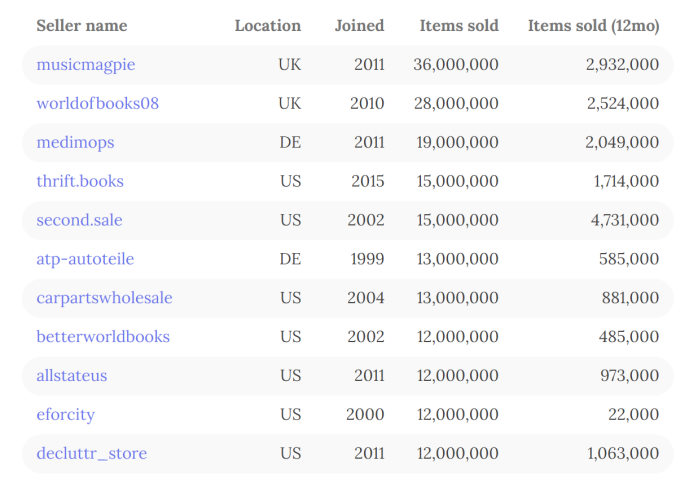Click the Items sold (12mo) column header
The image size is (698, 480).
tap(593, 25)
